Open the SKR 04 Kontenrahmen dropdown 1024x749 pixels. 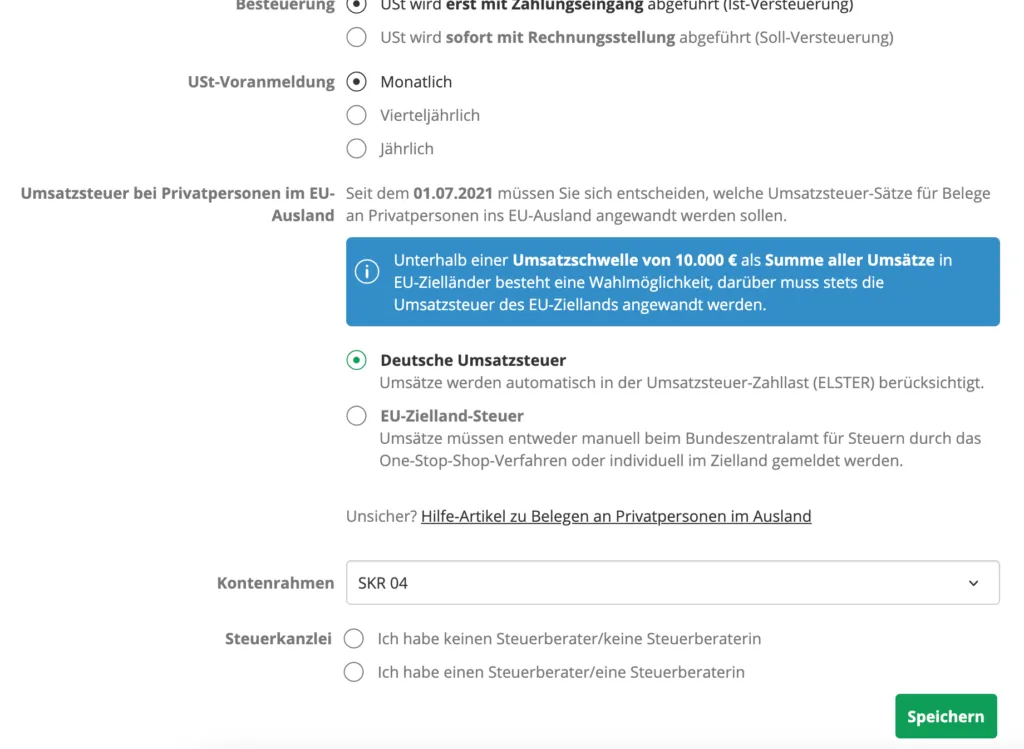click(x=672, y=582)
